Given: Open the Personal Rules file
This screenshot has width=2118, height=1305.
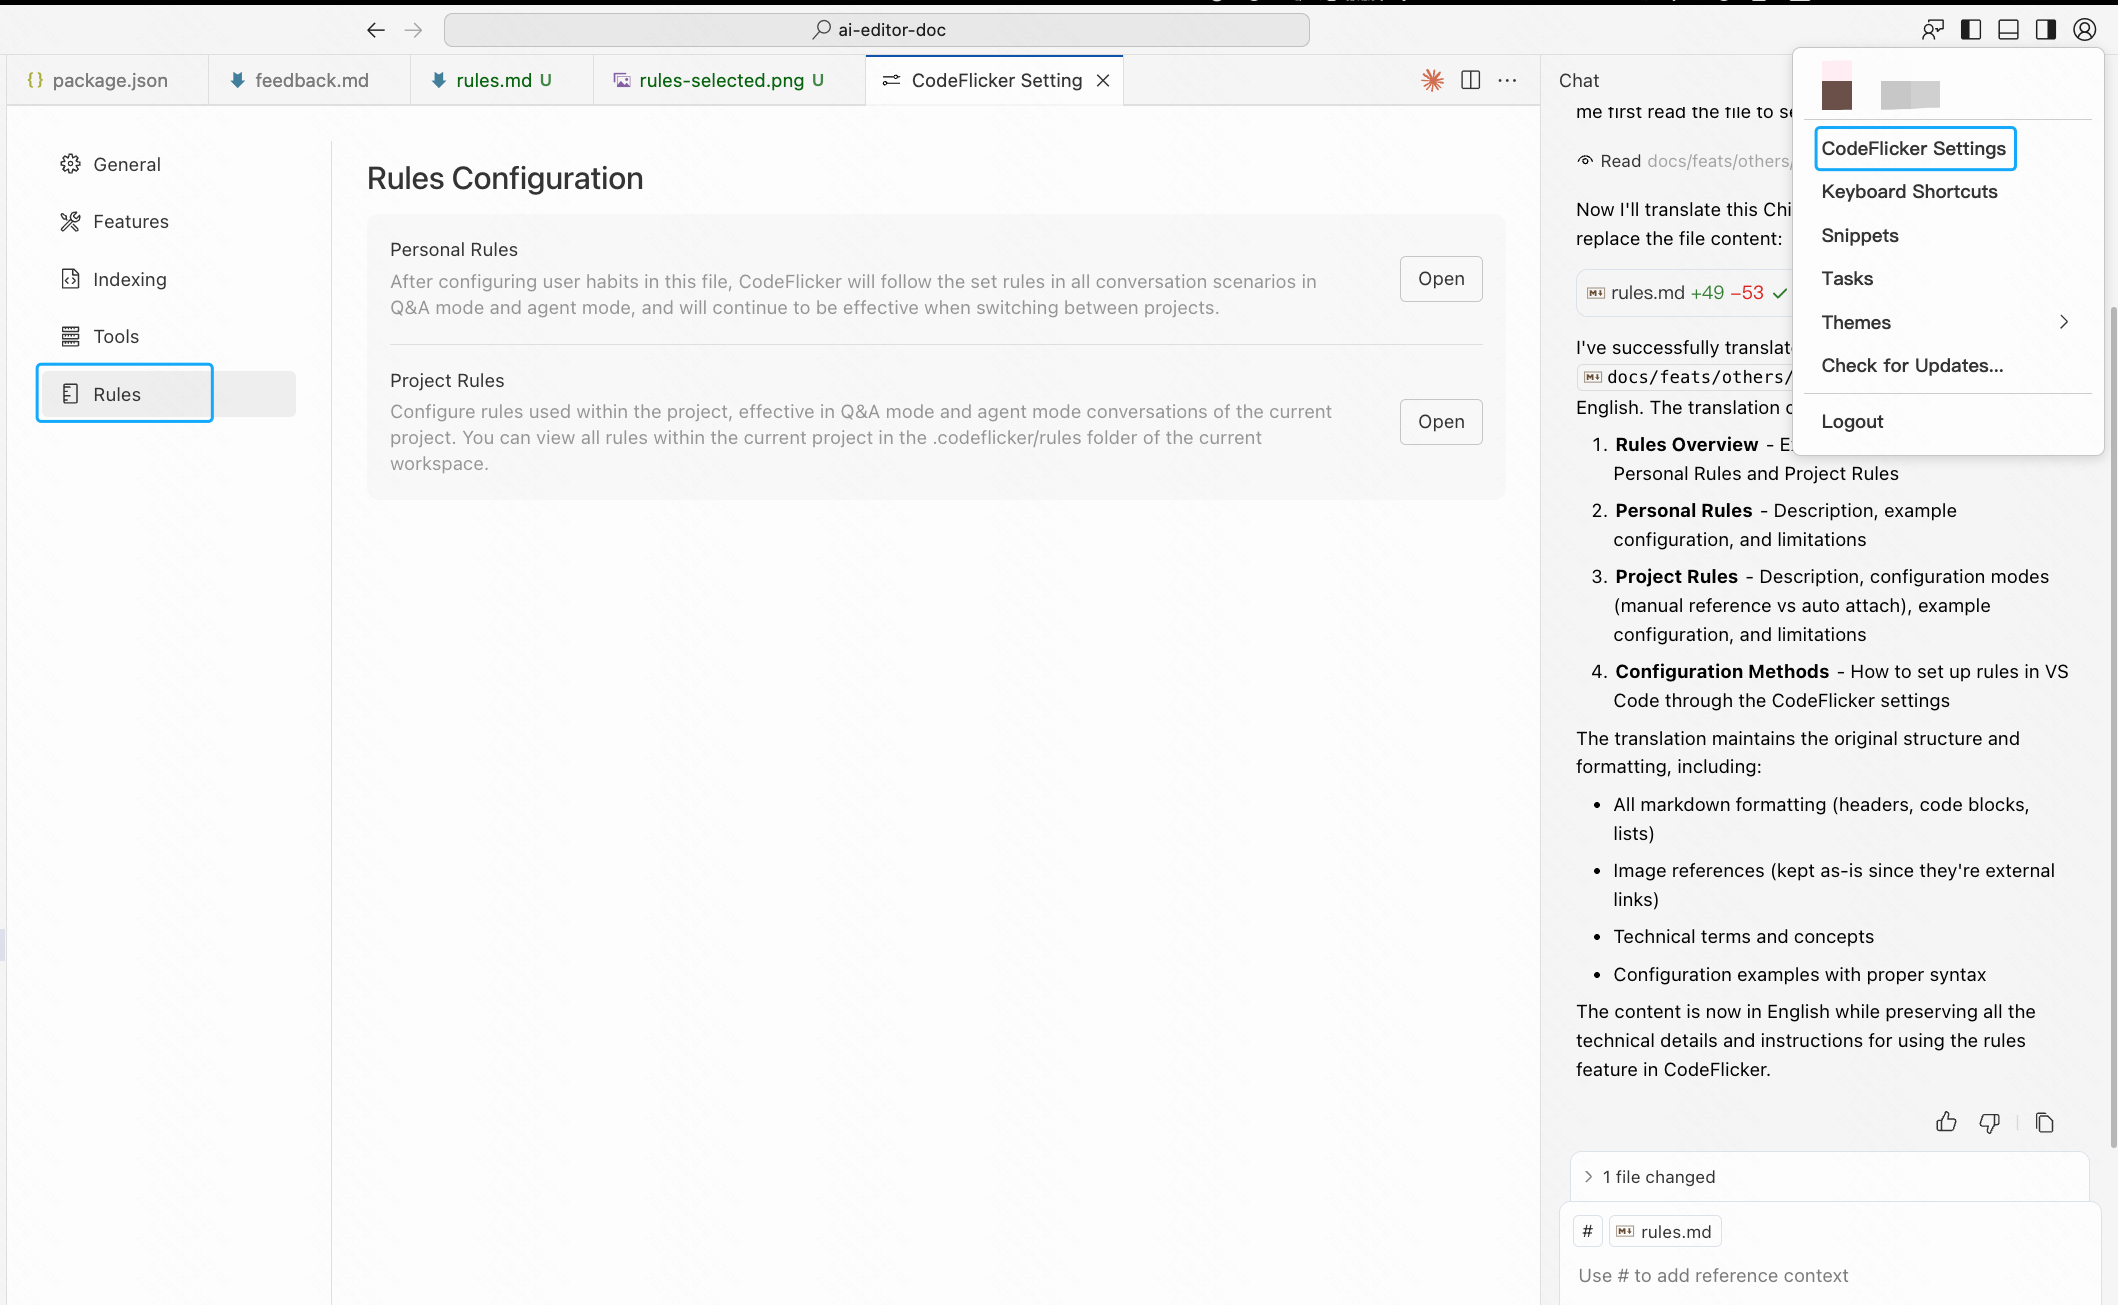Looking at the screenshot, I should [1441, 279].
